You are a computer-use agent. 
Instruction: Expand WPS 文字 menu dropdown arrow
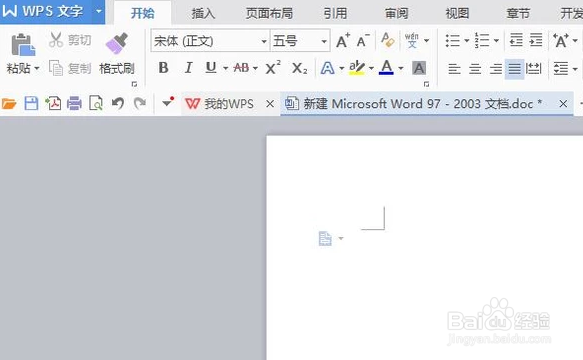[x=99, y=11]
